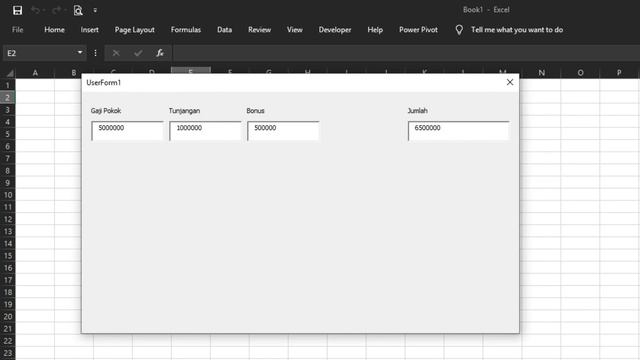640x360 pixels.
Task: Click the UserForm1 title bar text
Action: pos(104,82)
